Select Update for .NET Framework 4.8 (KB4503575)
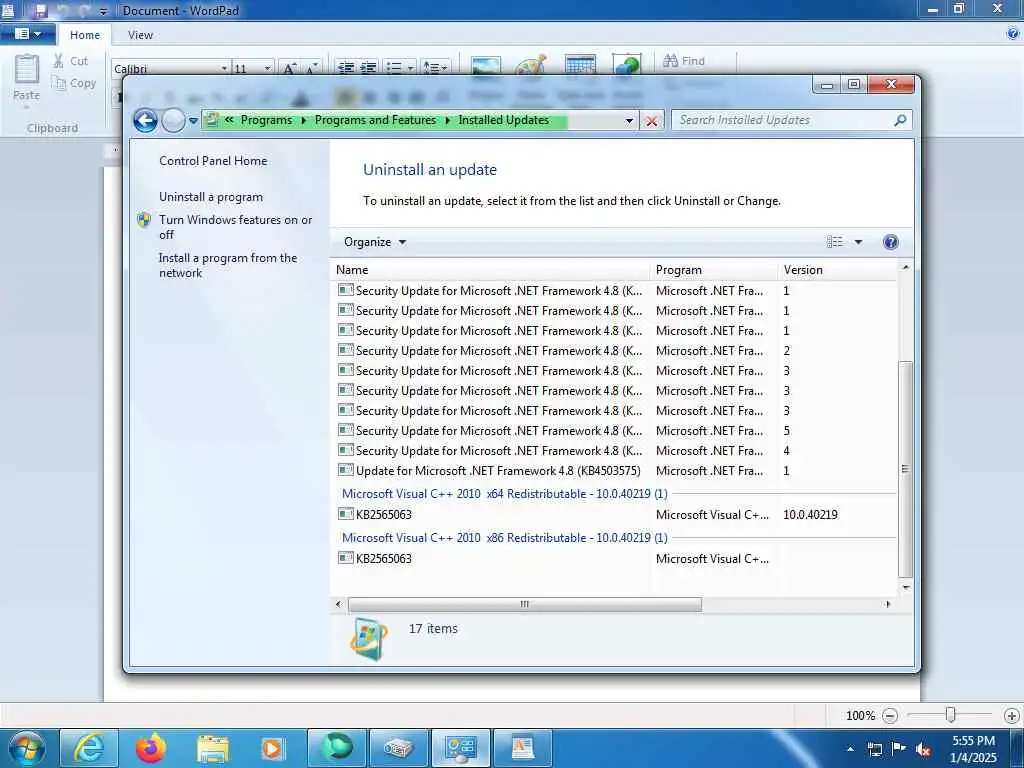The height and width of the screenshot is (768, 1024). (x=498, y=470)
